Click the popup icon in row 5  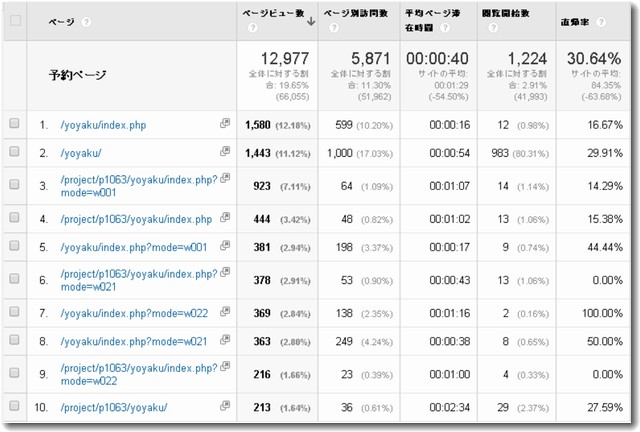pos(225,246)
